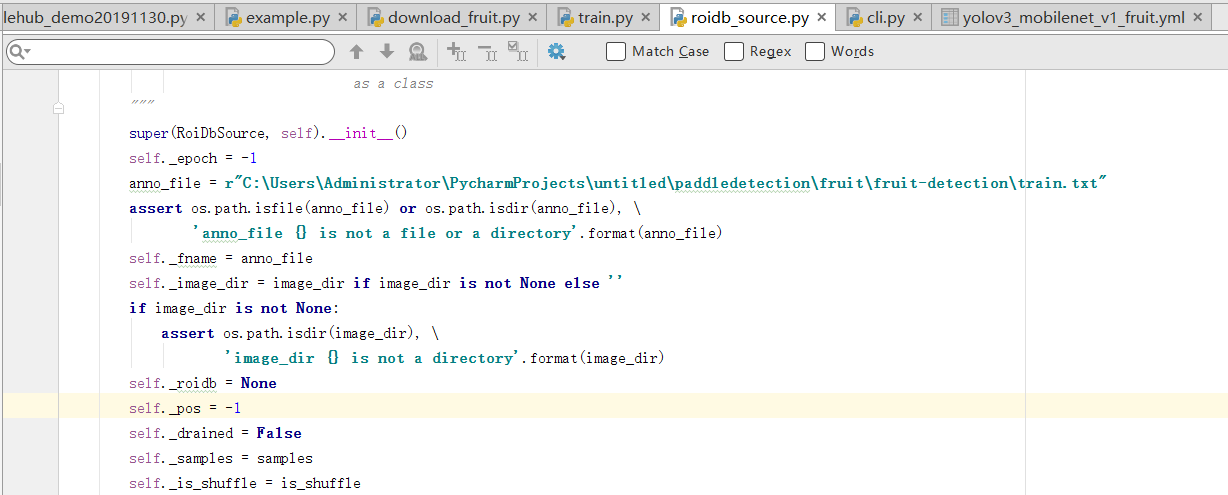Viewport: 1228px width, 495px height.
Task: Switch to the lehub_demo20191130.py tab
Action: [x=106, y=17]
